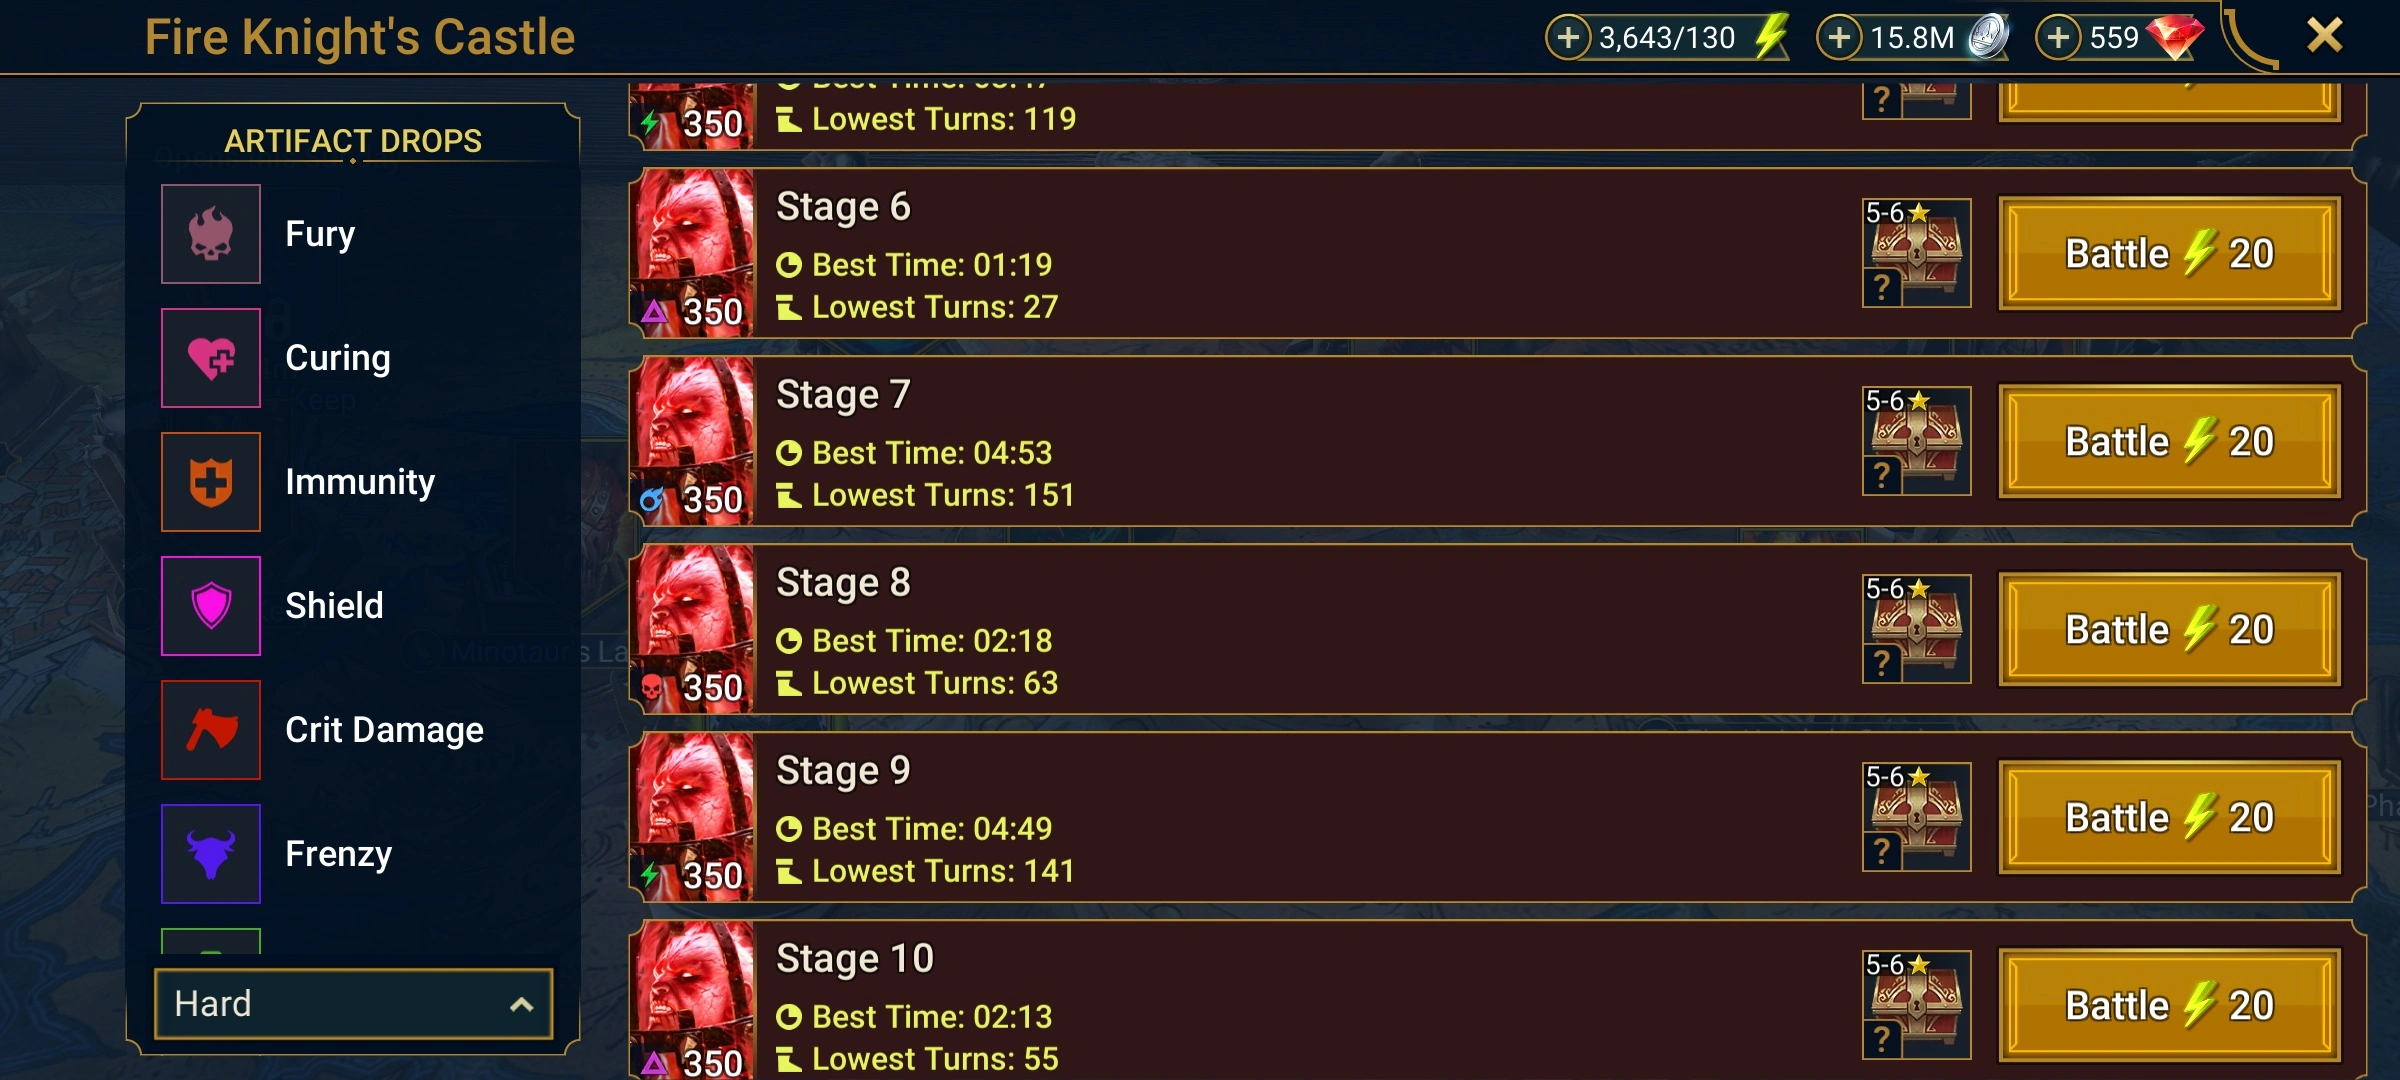2400x1080 pixels.
Task: Start Stage 10 battle for 20 energy
Action: [2170, 1006]
